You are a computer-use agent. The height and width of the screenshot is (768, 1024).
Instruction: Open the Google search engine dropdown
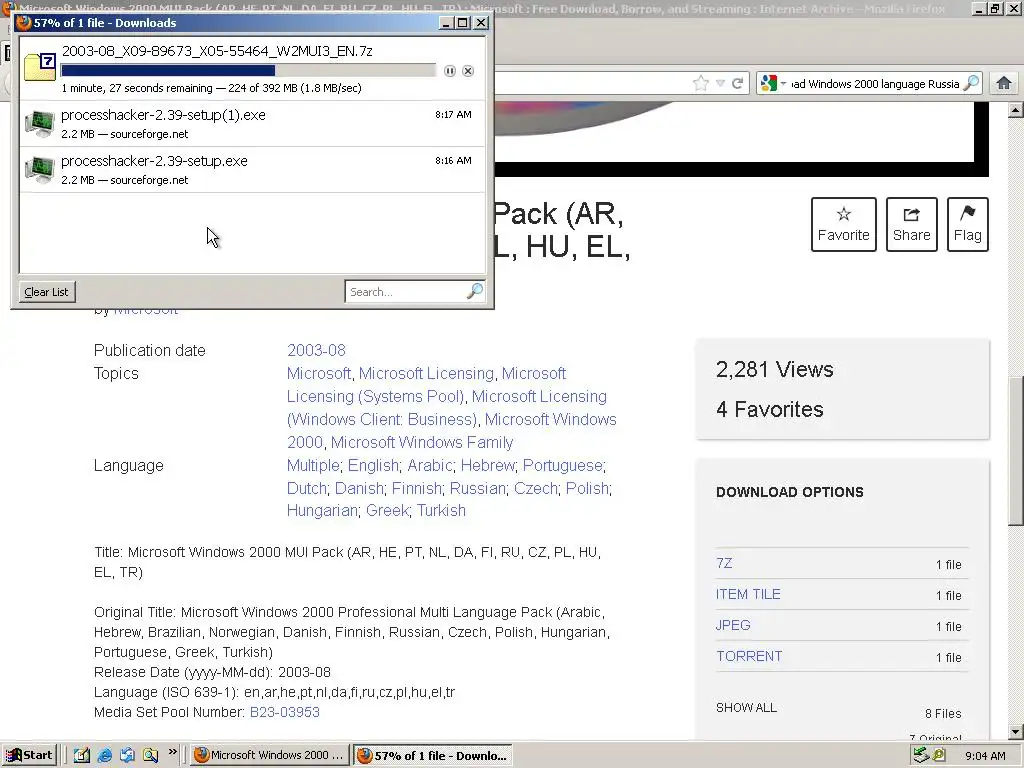tap(773, 84)
